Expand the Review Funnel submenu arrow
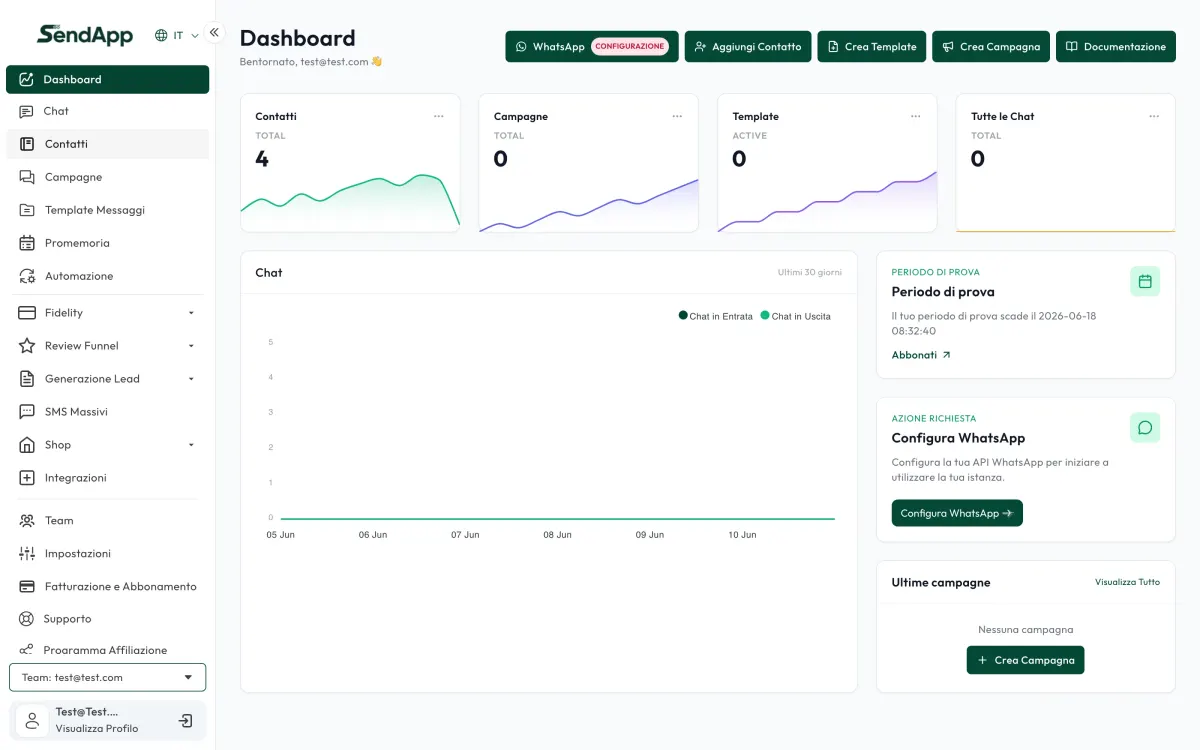Image resolution: width=1200 pixels, height=750 pixels. point(191,346)
